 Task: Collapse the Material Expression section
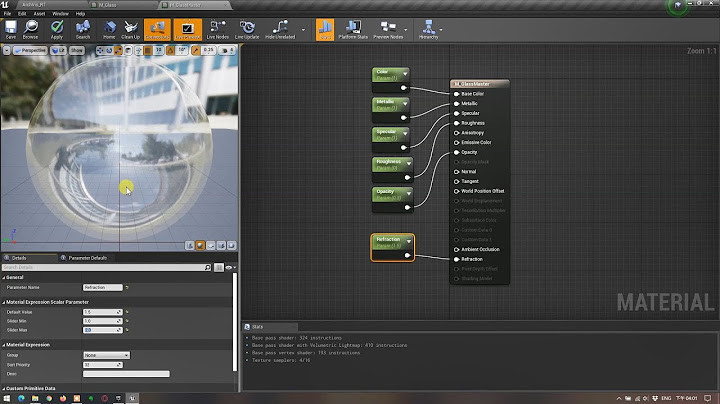(x=4, y=345)
